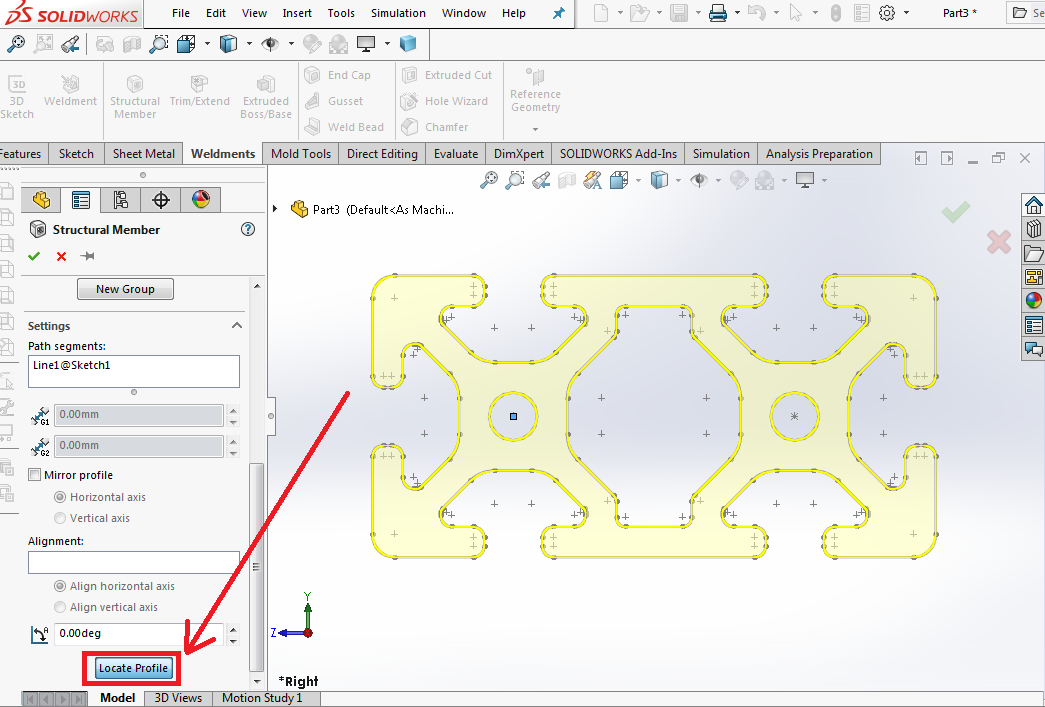Click the Path segments selection box
The height and width of the screenshot is (707, 1045).
[134, 371]
